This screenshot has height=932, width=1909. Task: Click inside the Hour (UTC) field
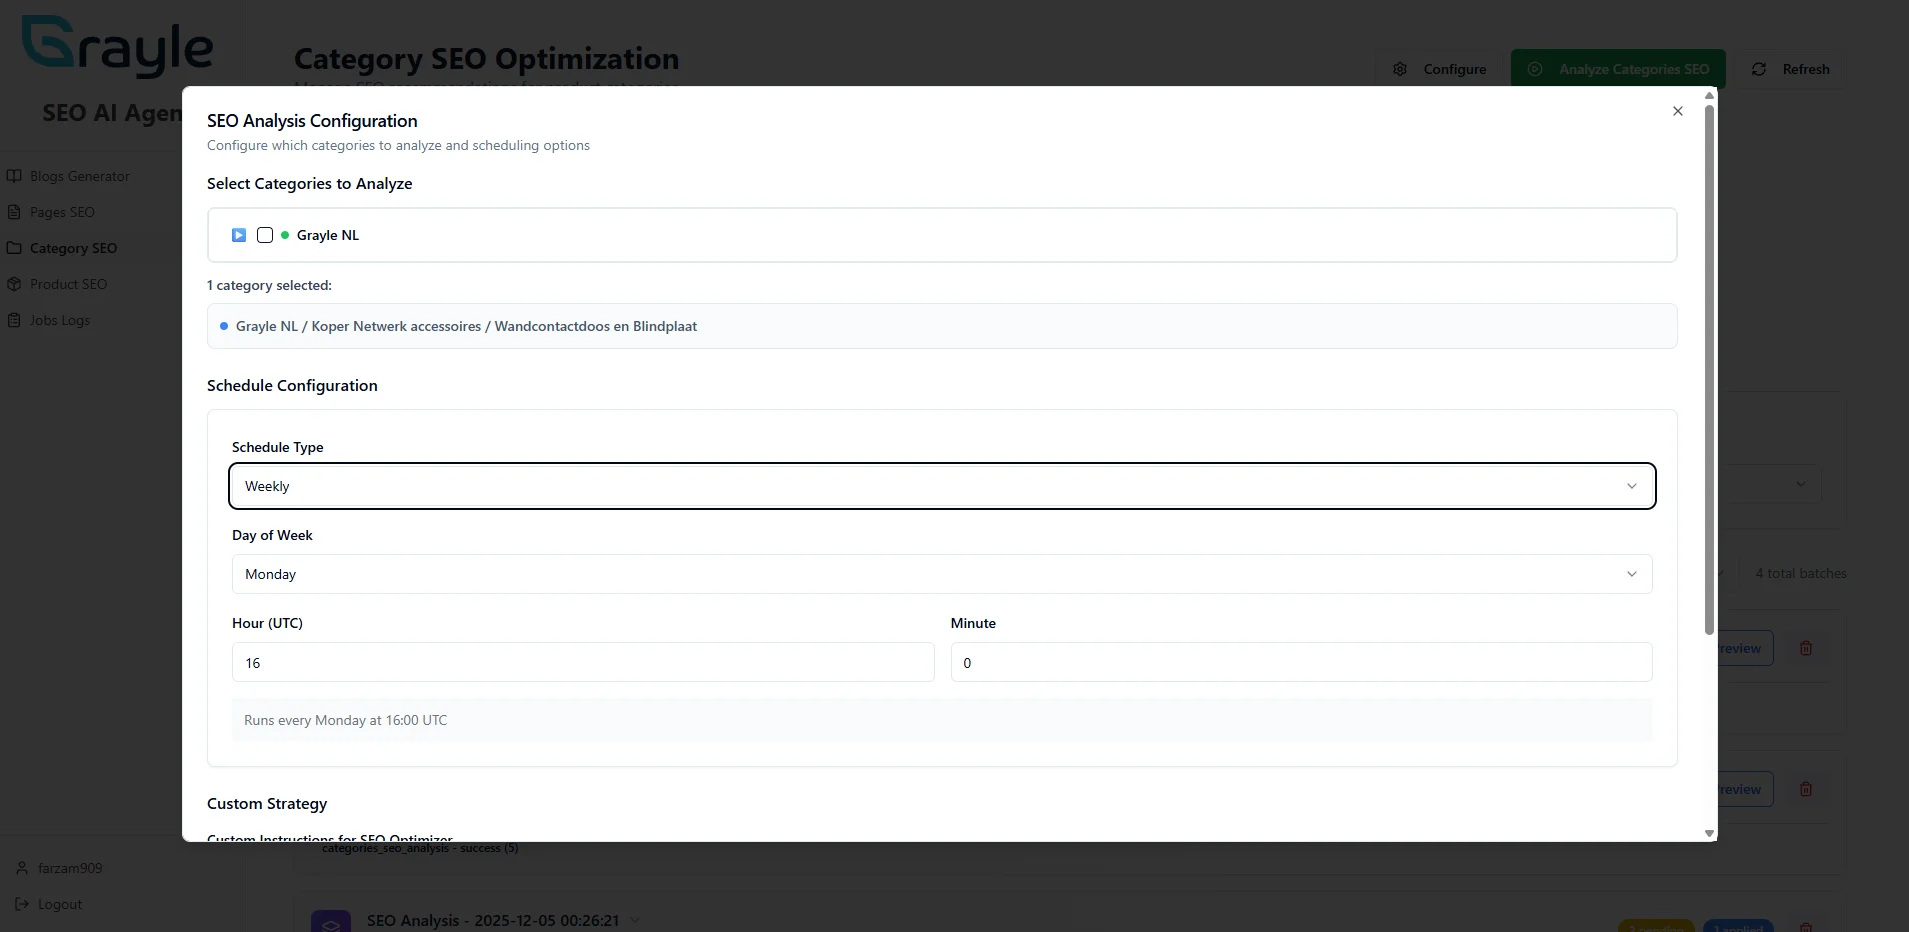tap(583, 662)
